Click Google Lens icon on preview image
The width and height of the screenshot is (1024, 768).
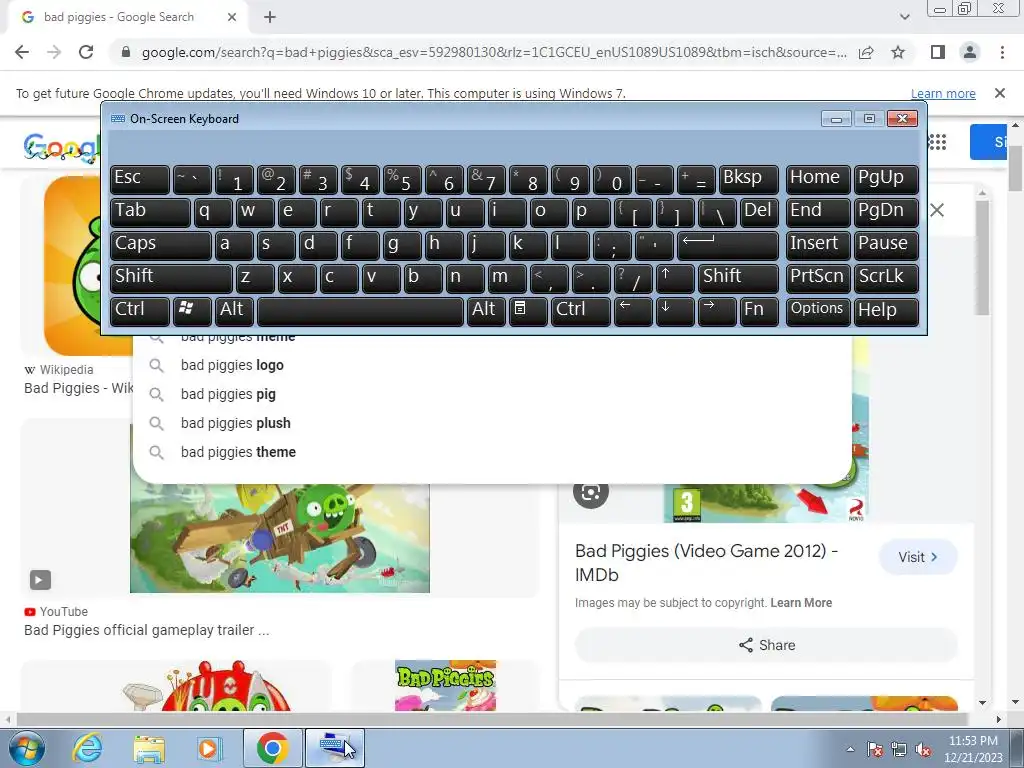590,492
